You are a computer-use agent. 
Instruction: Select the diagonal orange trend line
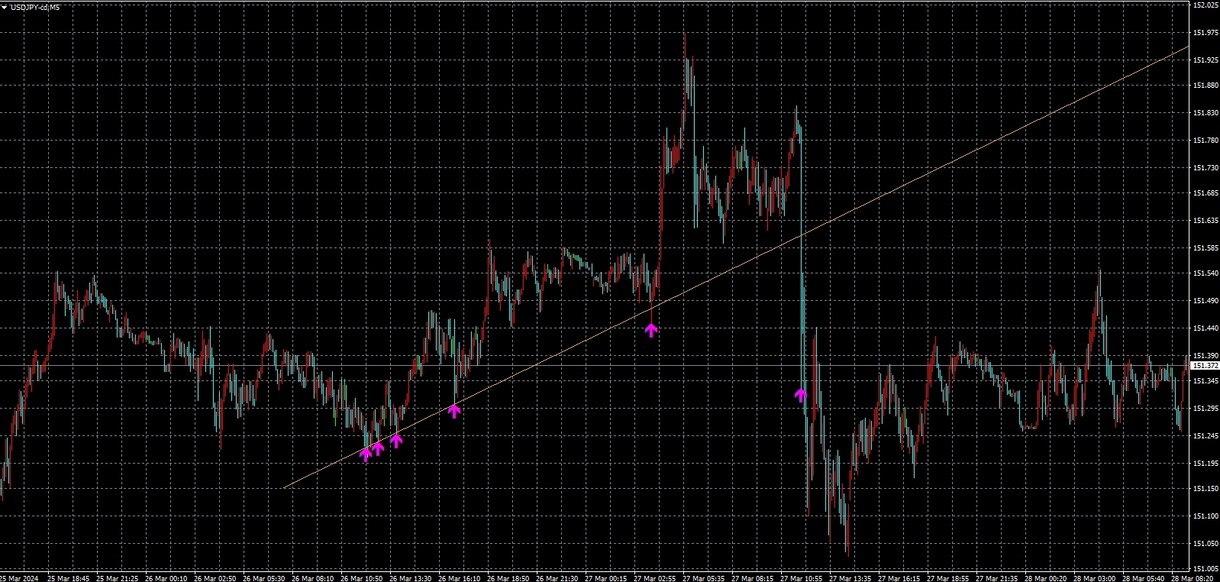(x=737, y=267)
